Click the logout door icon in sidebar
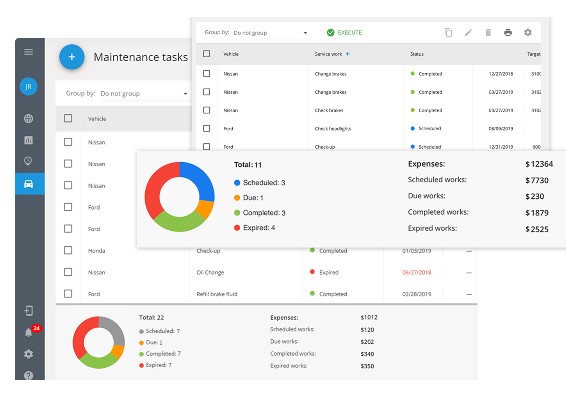 [29, 311]
